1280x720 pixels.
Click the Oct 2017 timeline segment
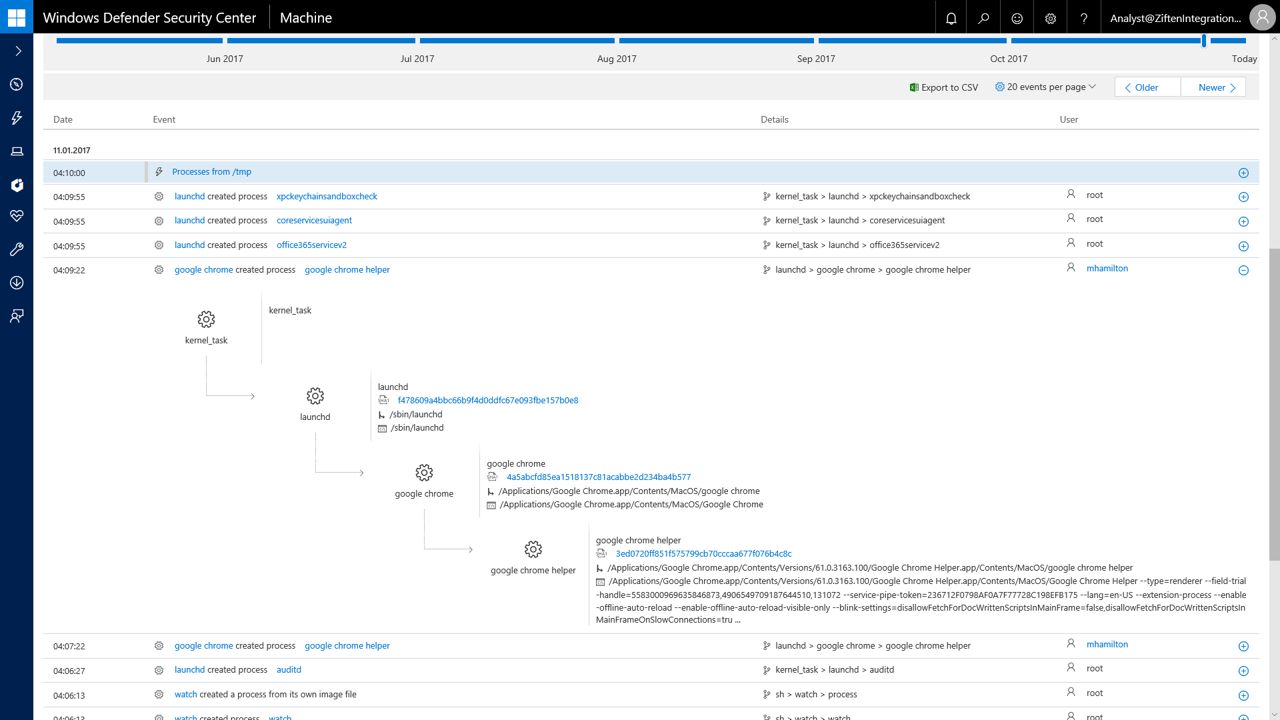[1106, 41]
